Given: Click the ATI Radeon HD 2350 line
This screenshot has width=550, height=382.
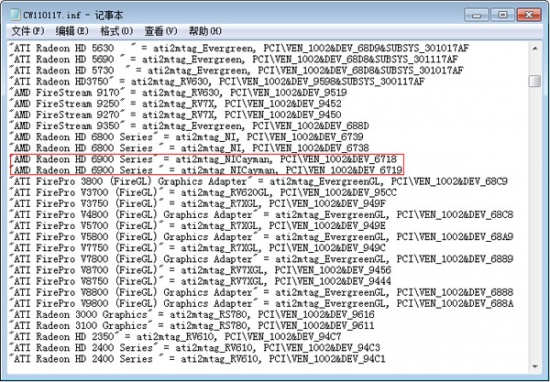Looking at the screenshot, I should (x=175, y=336).
